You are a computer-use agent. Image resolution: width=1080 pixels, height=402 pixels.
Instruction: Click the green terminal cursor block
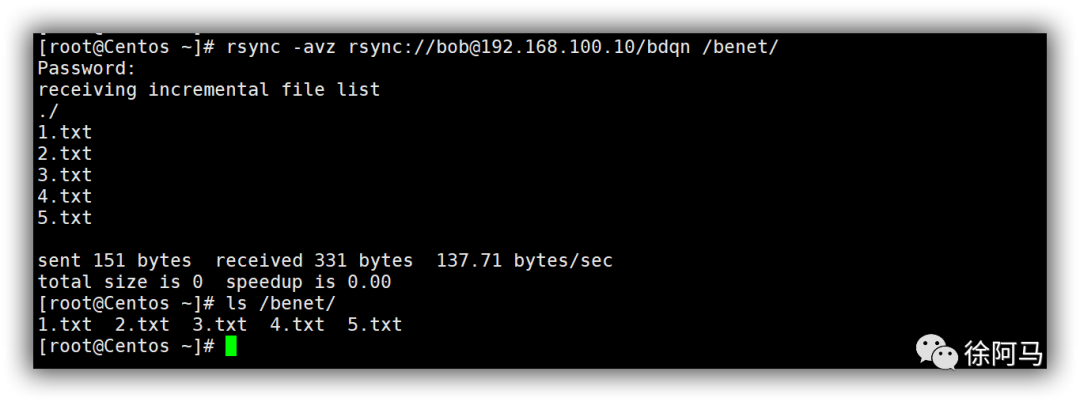231,346
